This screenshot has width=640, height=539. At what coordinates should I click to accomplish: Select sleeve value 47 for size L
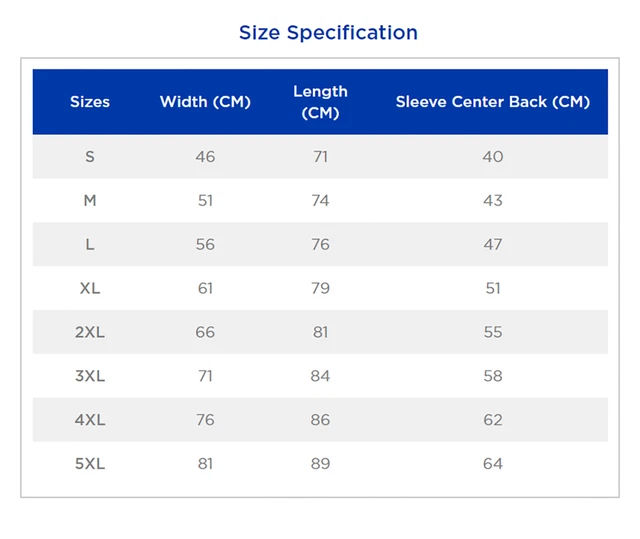pos(492,245)
